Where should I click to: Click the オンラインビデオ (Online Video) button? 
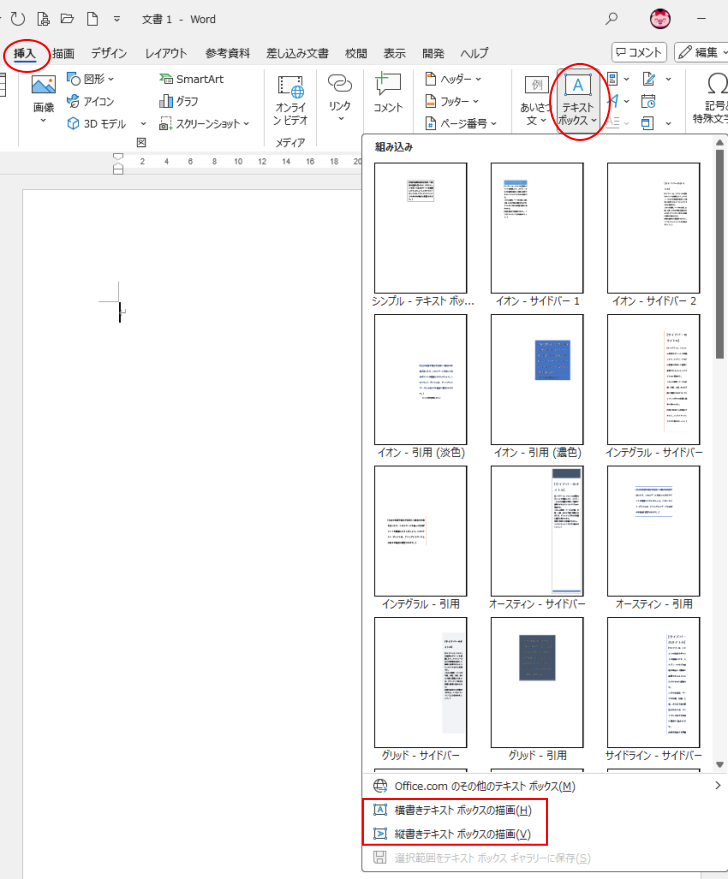click(290, 99)
